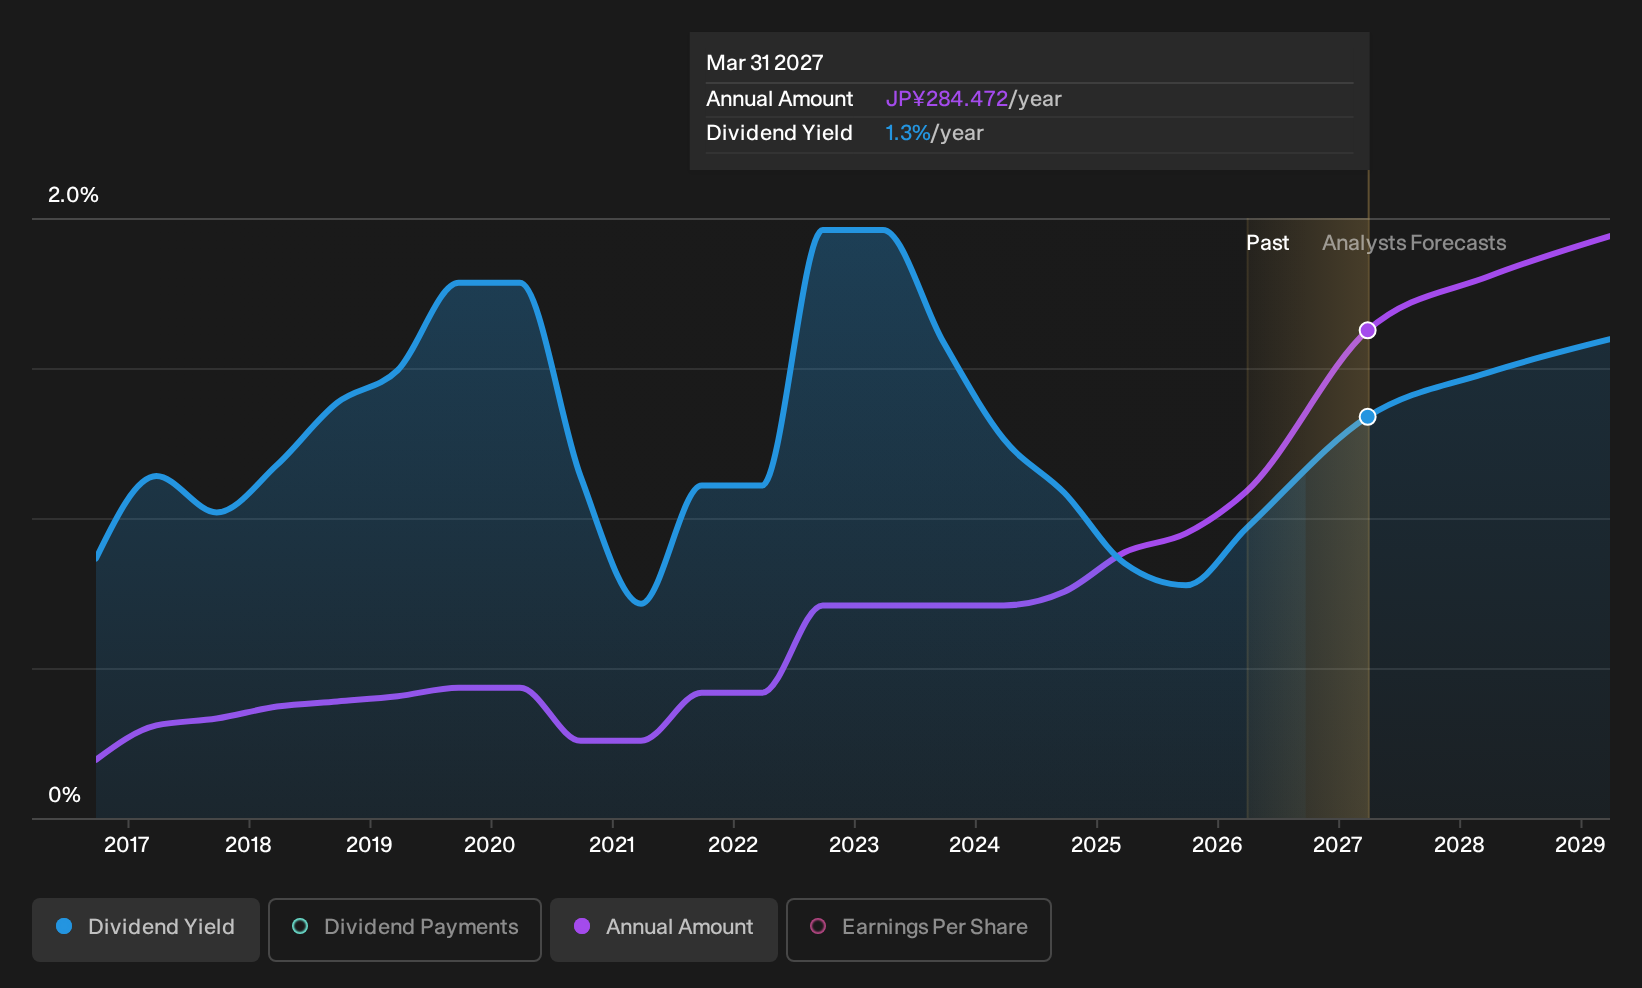Click the JP¥284.472 annual amount value
The image size is (1642, 988).
tap(947, 99)
